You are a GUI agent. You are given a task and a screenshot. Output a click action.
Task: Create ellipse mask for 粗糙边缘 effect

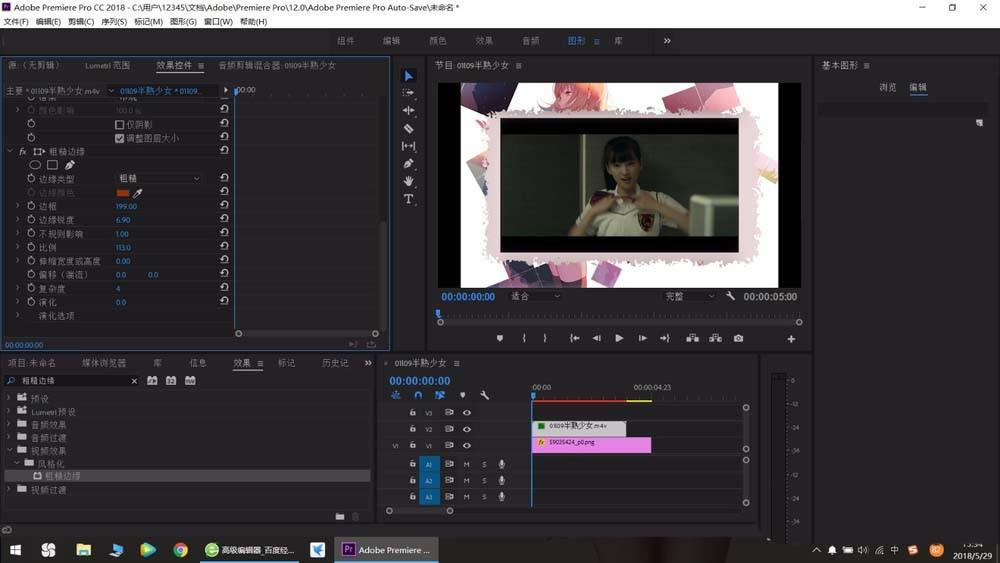[35, 165]
